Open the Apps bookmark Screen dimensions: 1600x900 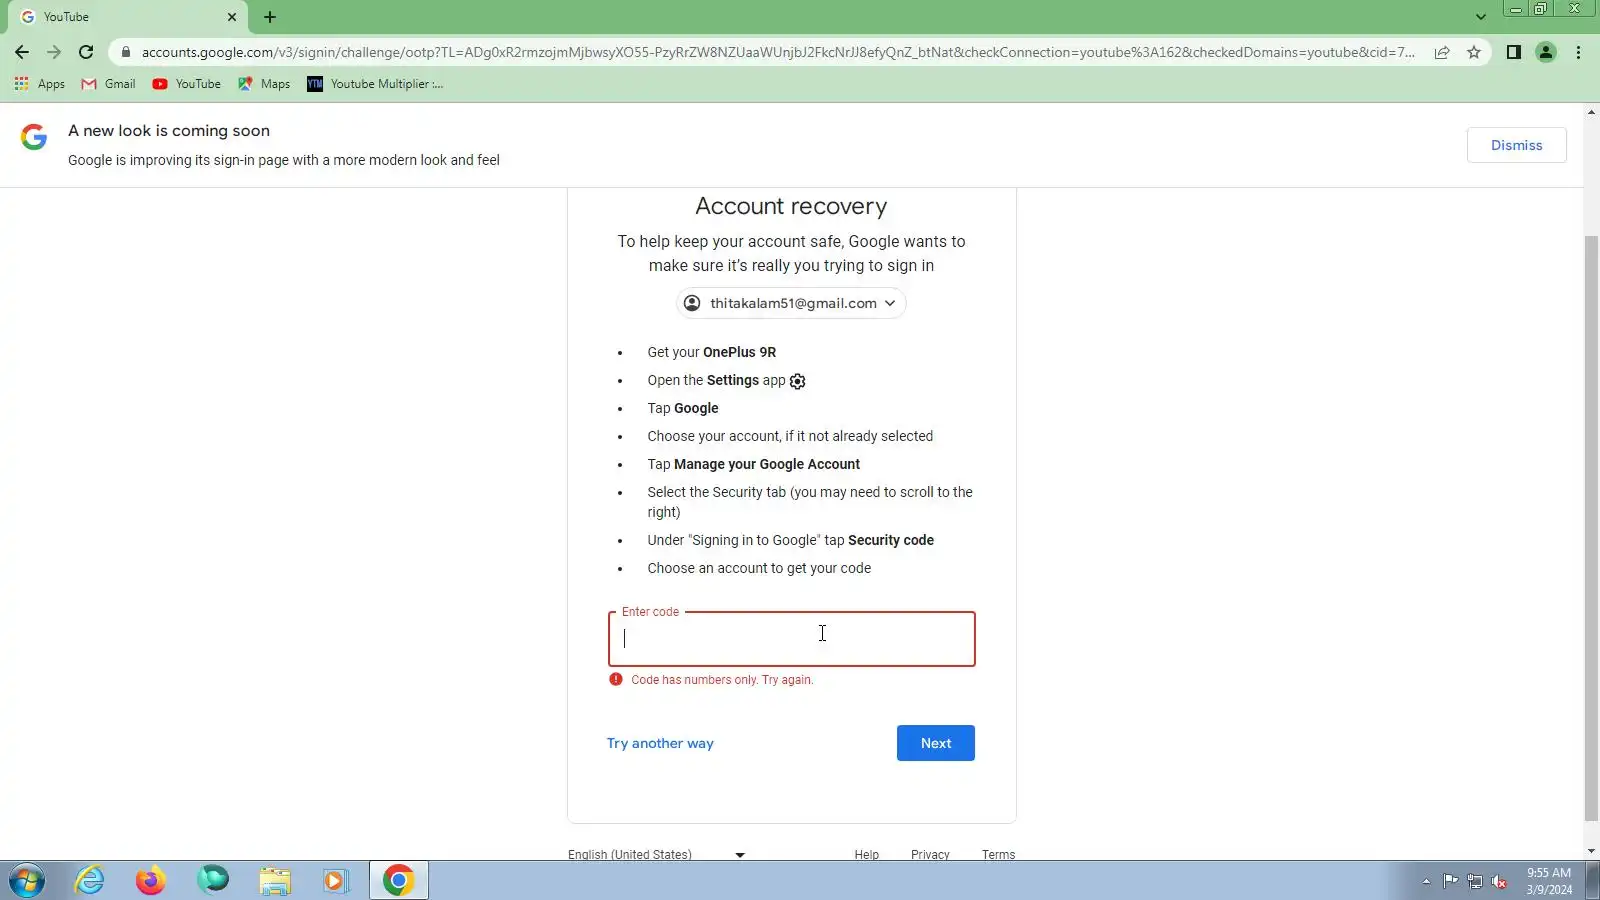coord(40,84)
